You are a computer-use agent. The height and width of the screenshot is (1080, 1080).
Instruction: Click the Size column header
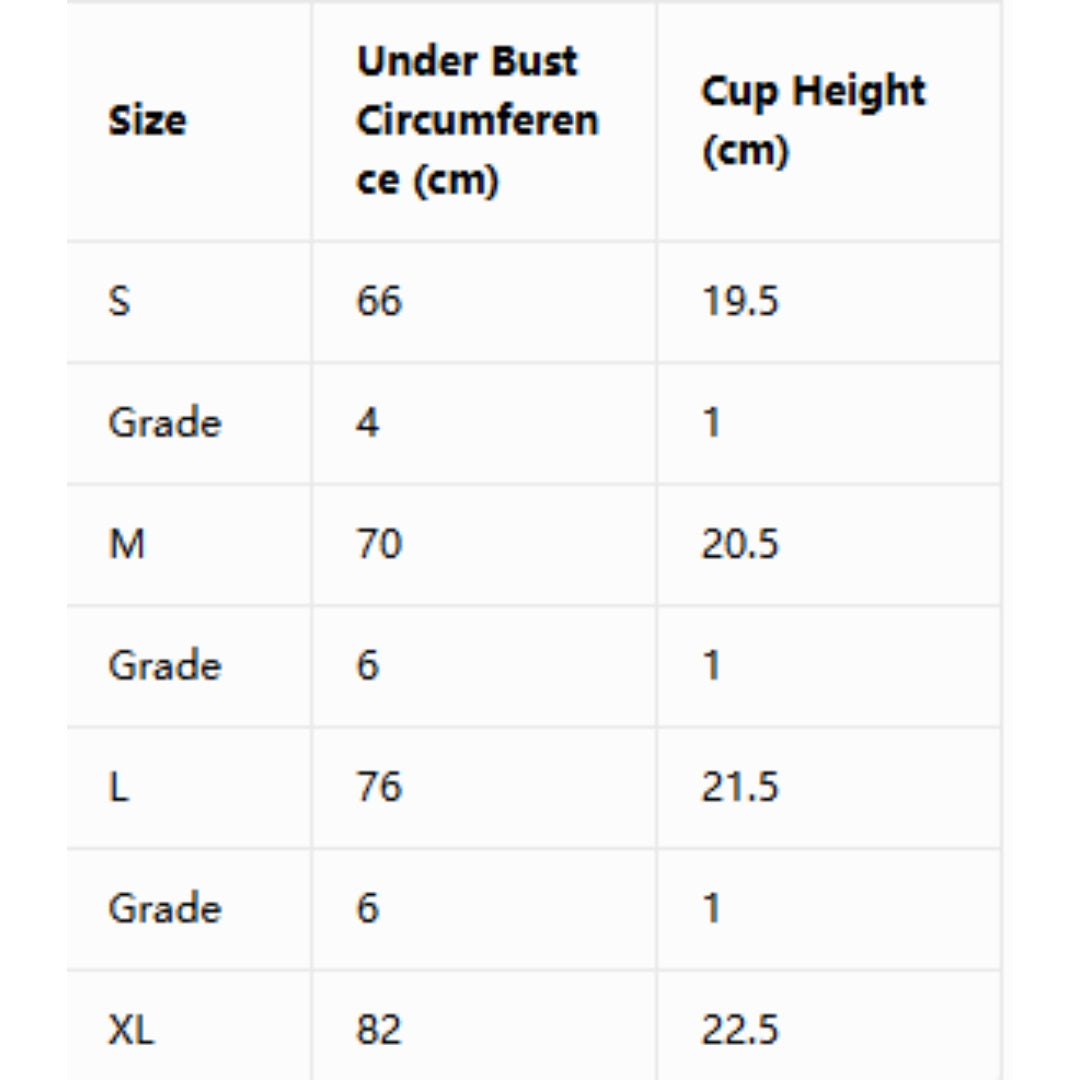click(x=147, y=121)
